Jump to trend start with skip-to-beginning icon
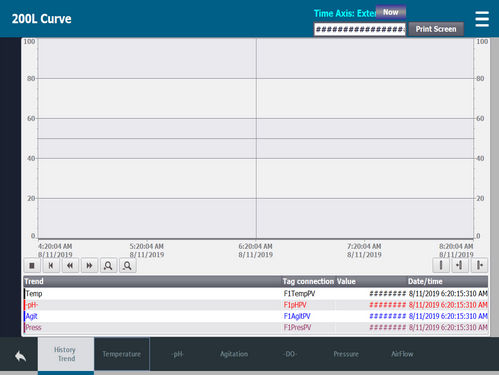The width and height of the screenshot is (499, 375). click(51, 266)
